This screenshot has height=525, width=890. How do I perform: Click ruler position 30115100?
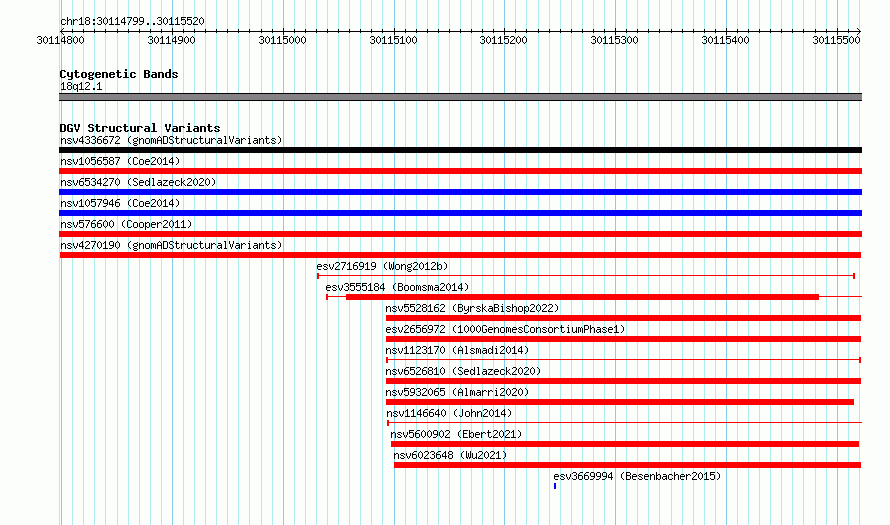pyautogui.click(x=393, y=40)
